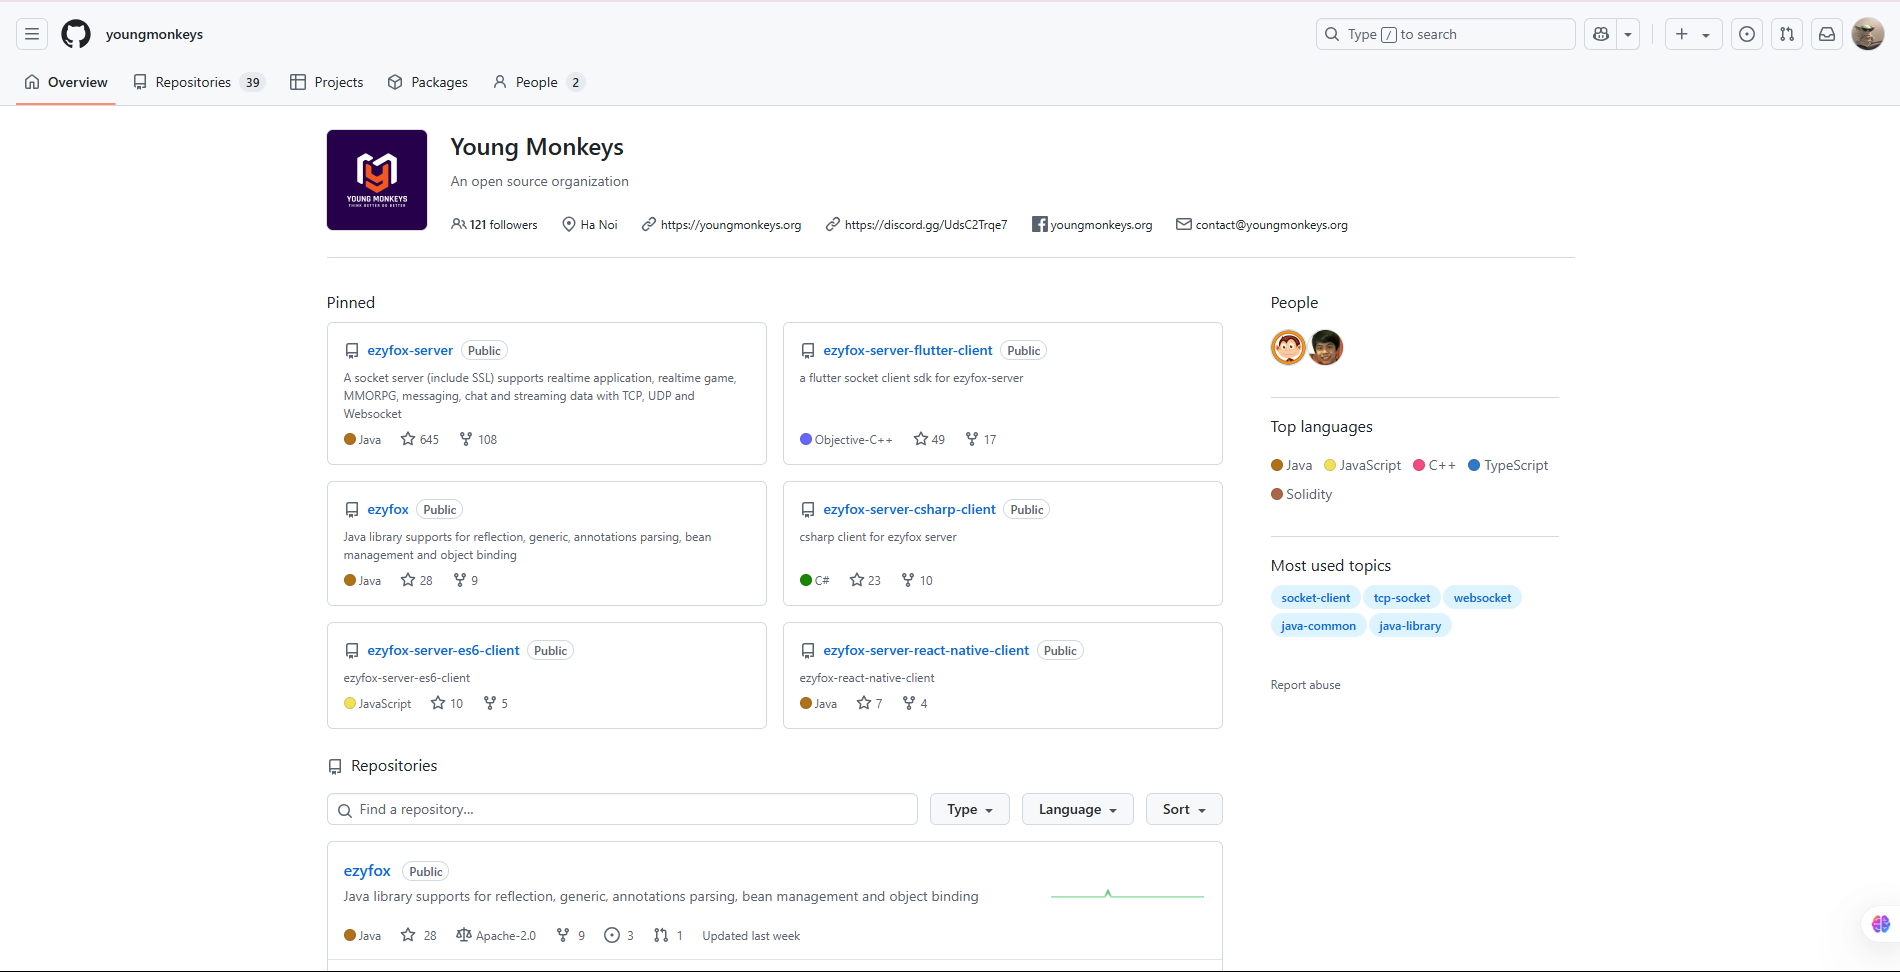Open your notifications inbox
The width and height of the screenshot is (1900, 972).
tap(1827, 33)
